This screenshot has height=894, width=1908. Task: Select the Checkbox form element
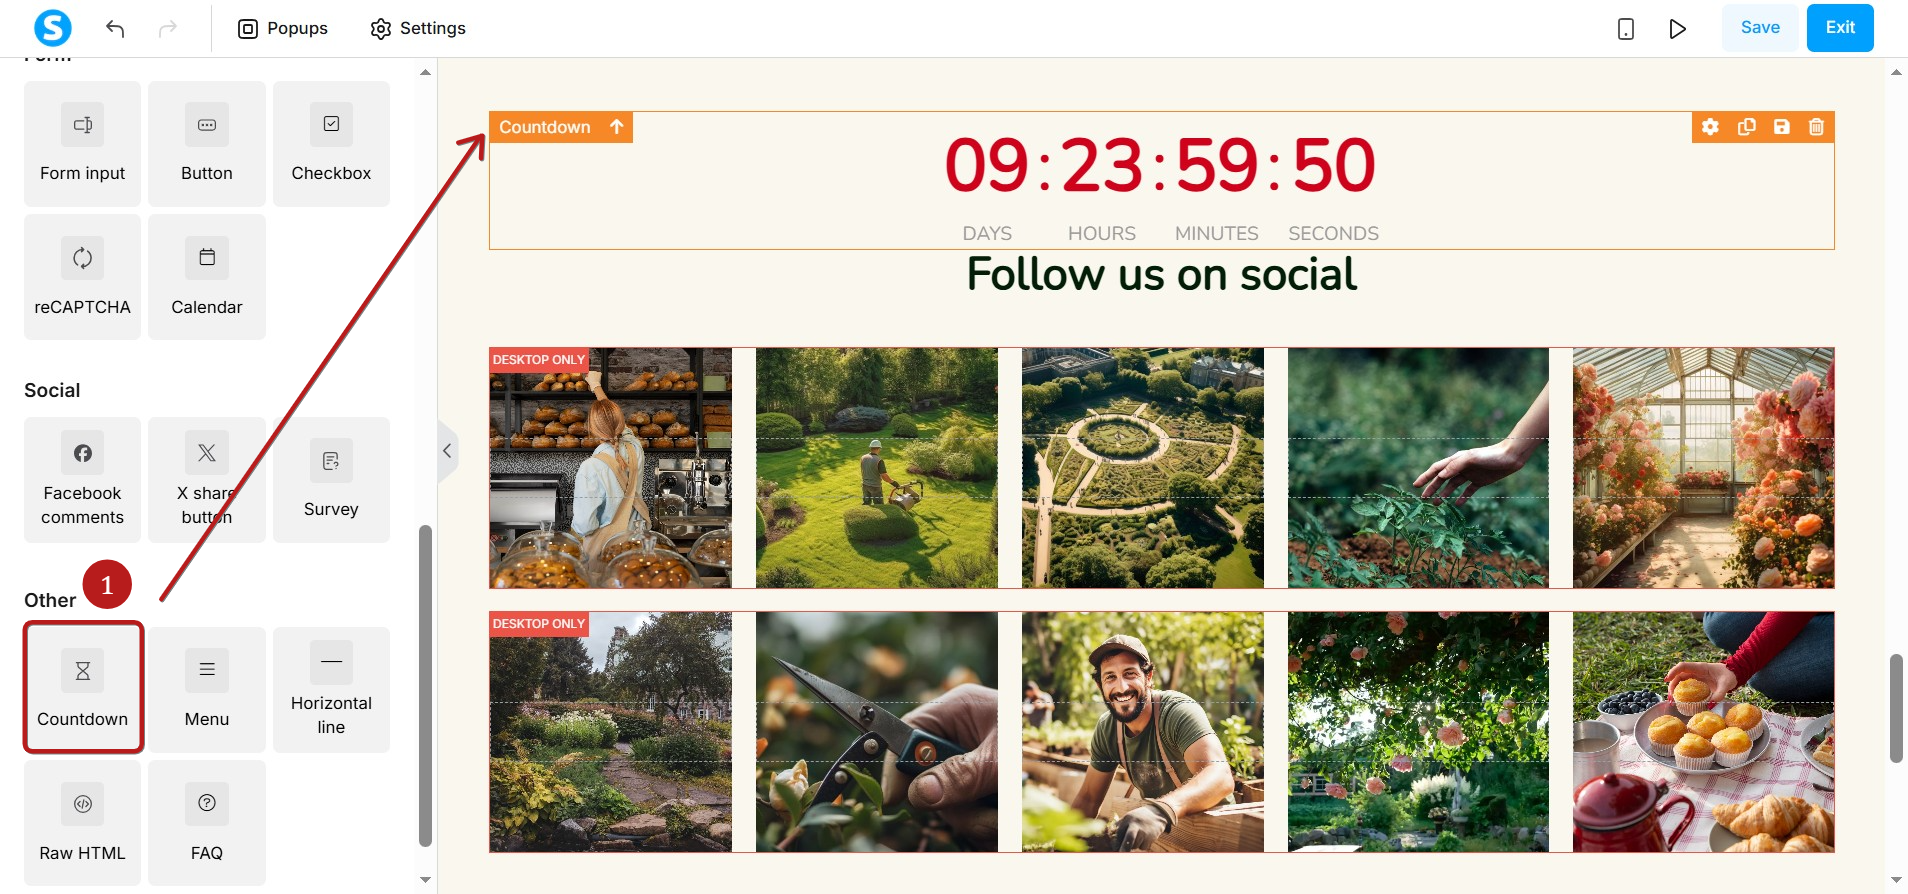(331, 144)
